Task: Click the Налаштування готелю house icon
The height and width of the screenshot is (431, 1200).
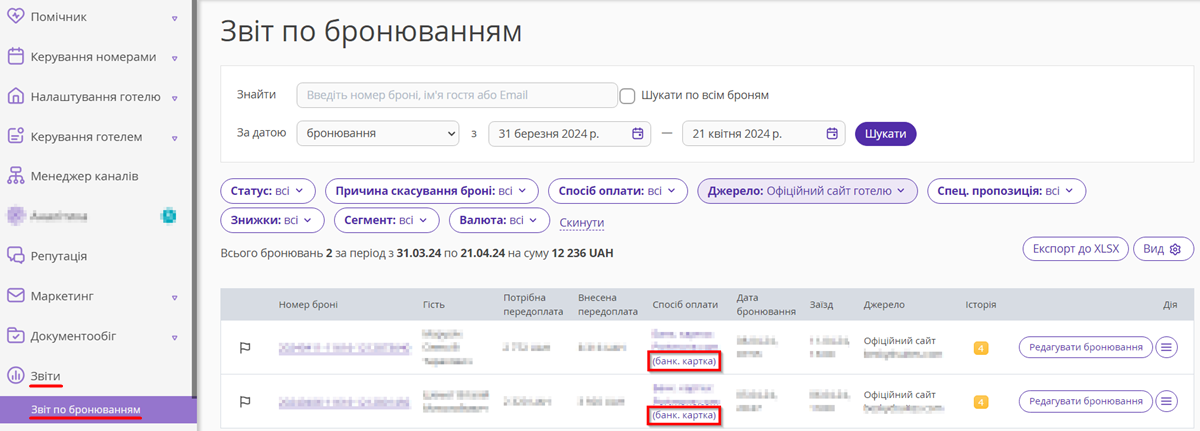Action: [x=15, y=97]
